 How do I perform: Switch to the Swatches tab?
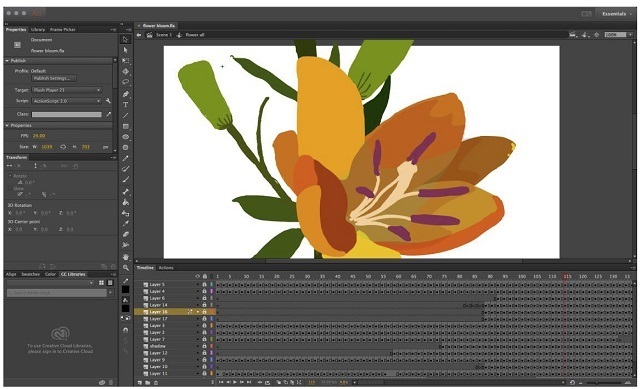pos(31,274)
